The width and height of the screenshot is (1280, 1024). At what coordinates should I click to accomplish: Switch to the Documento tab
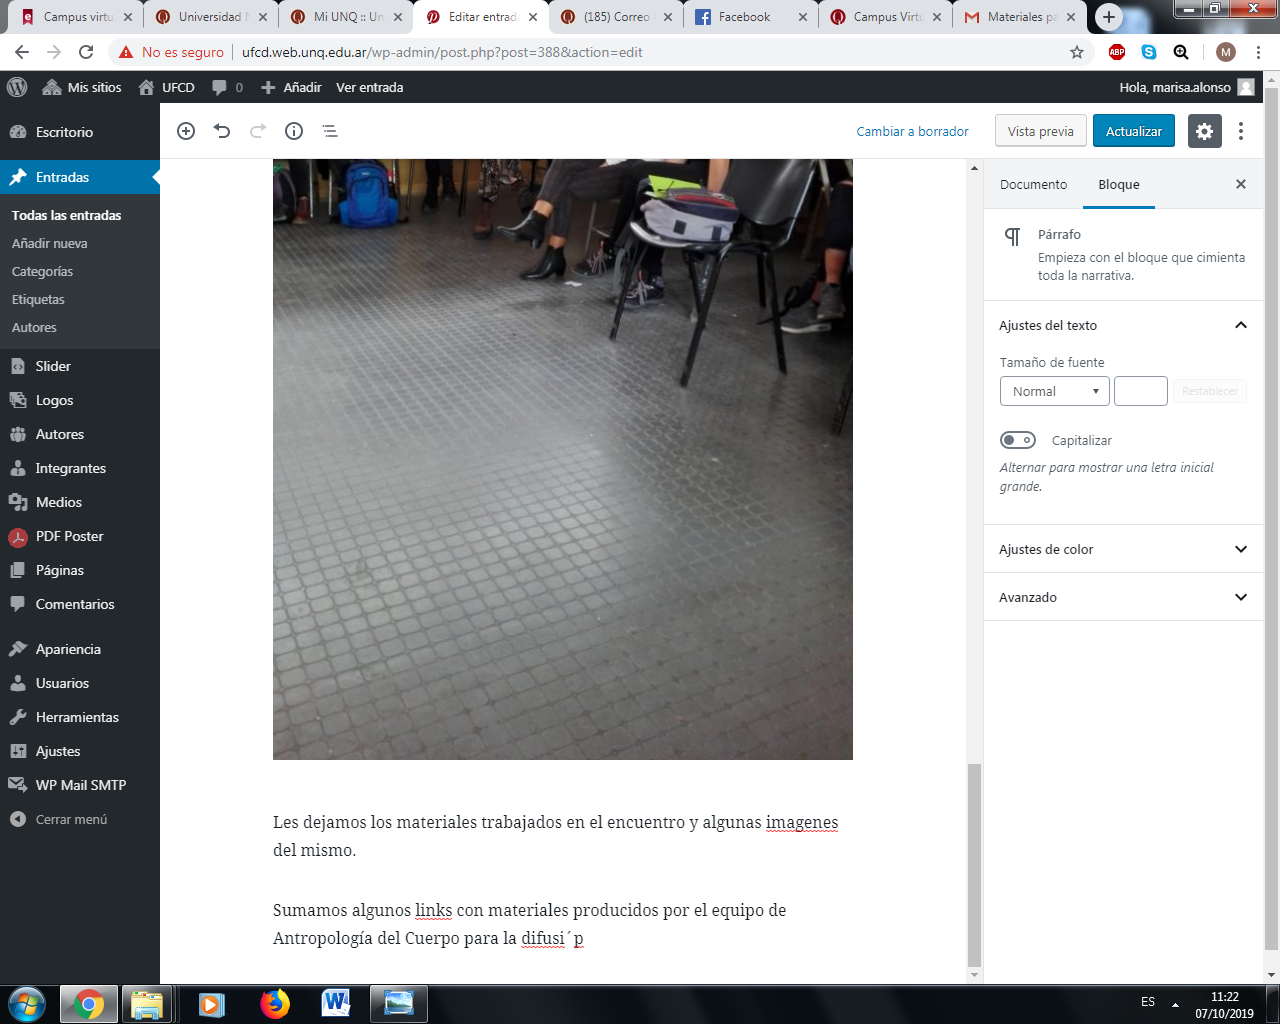pos(1033,184)
